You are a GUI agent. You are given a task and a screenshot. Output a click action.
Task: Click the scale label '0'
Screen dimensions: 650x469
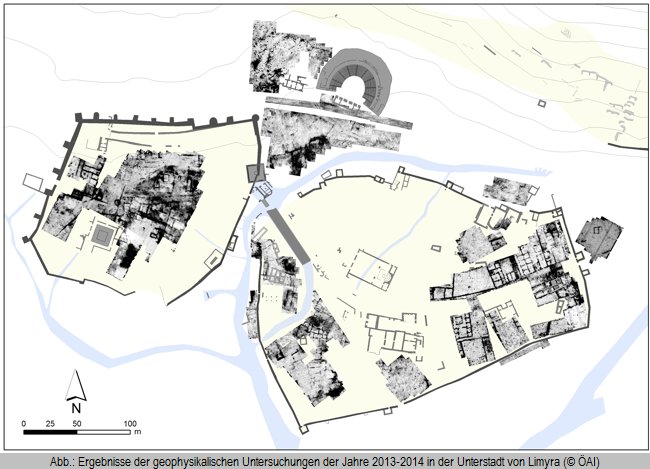[x=24, y=423]
